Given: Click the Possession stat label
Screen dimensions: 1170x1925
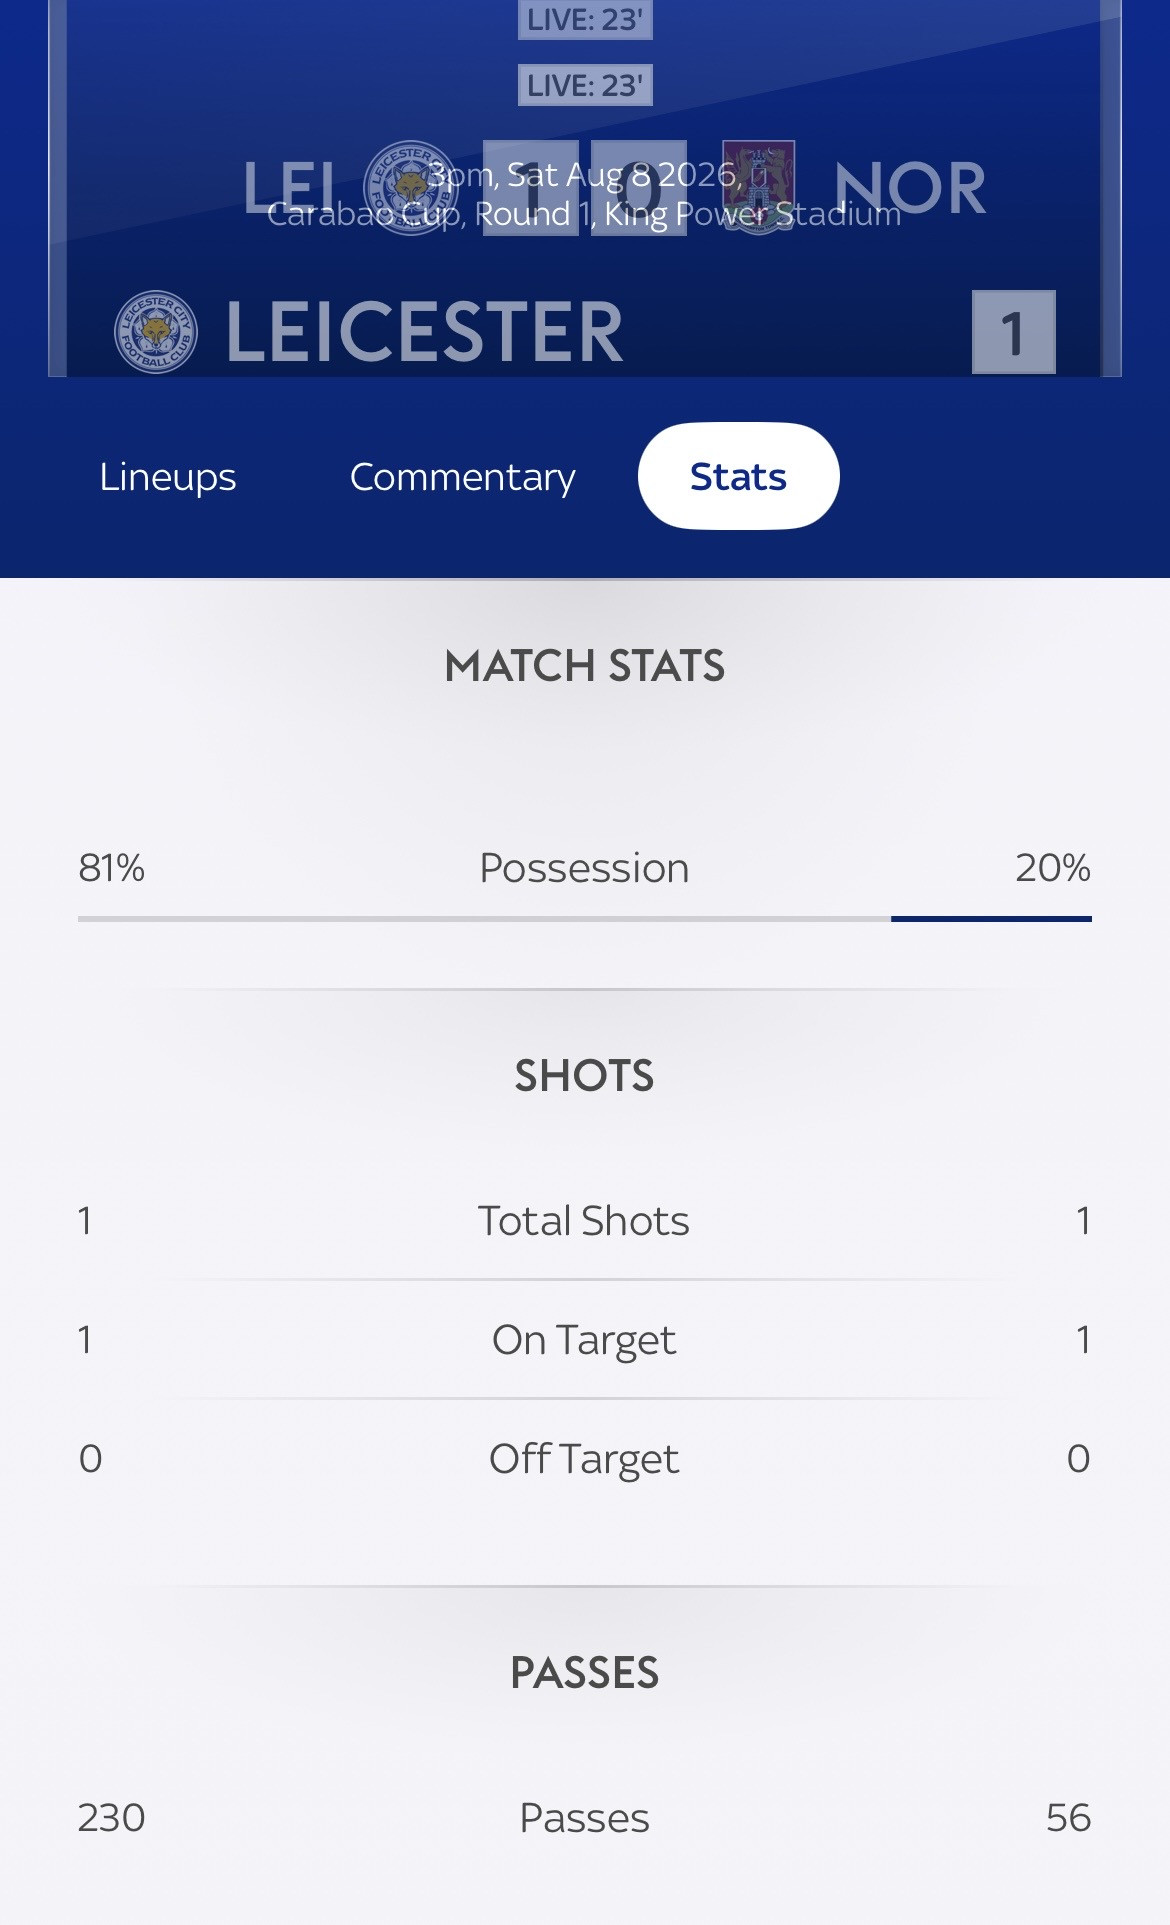Looking at the screenshot, I should pos(584,868).
